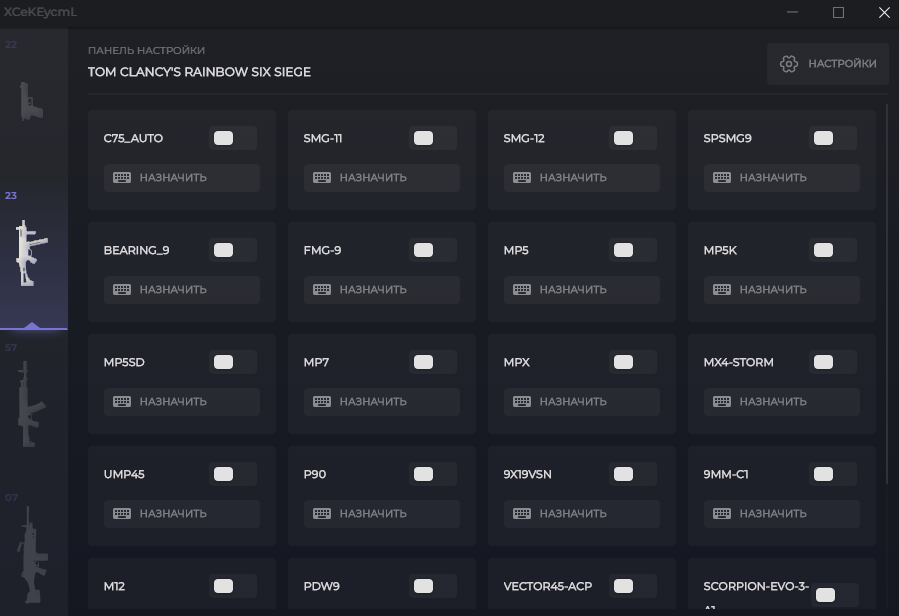Click the VECTOR45-ACP weapon name
This screenshot has width=899, height=616.
tap(548, 586)
